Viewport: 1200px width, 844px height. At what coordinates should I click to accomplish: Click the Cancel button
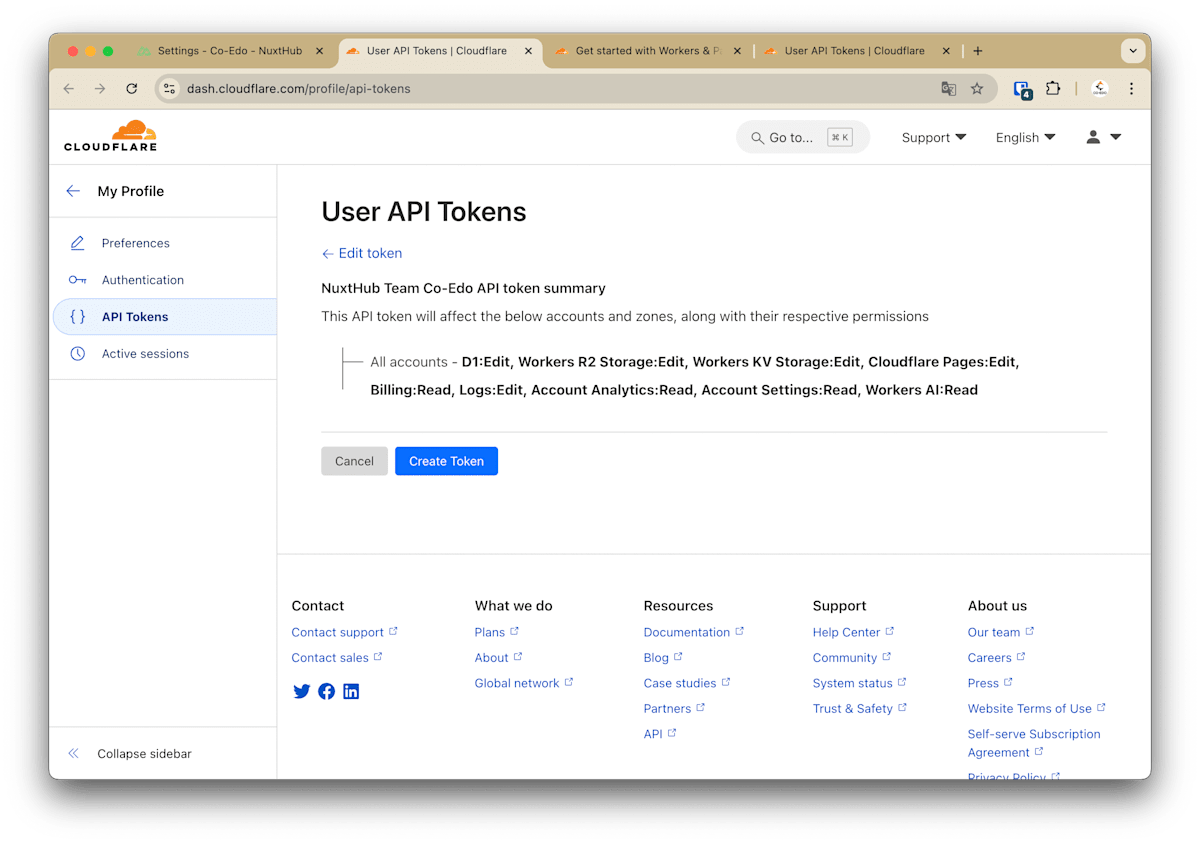pos(354,461)
